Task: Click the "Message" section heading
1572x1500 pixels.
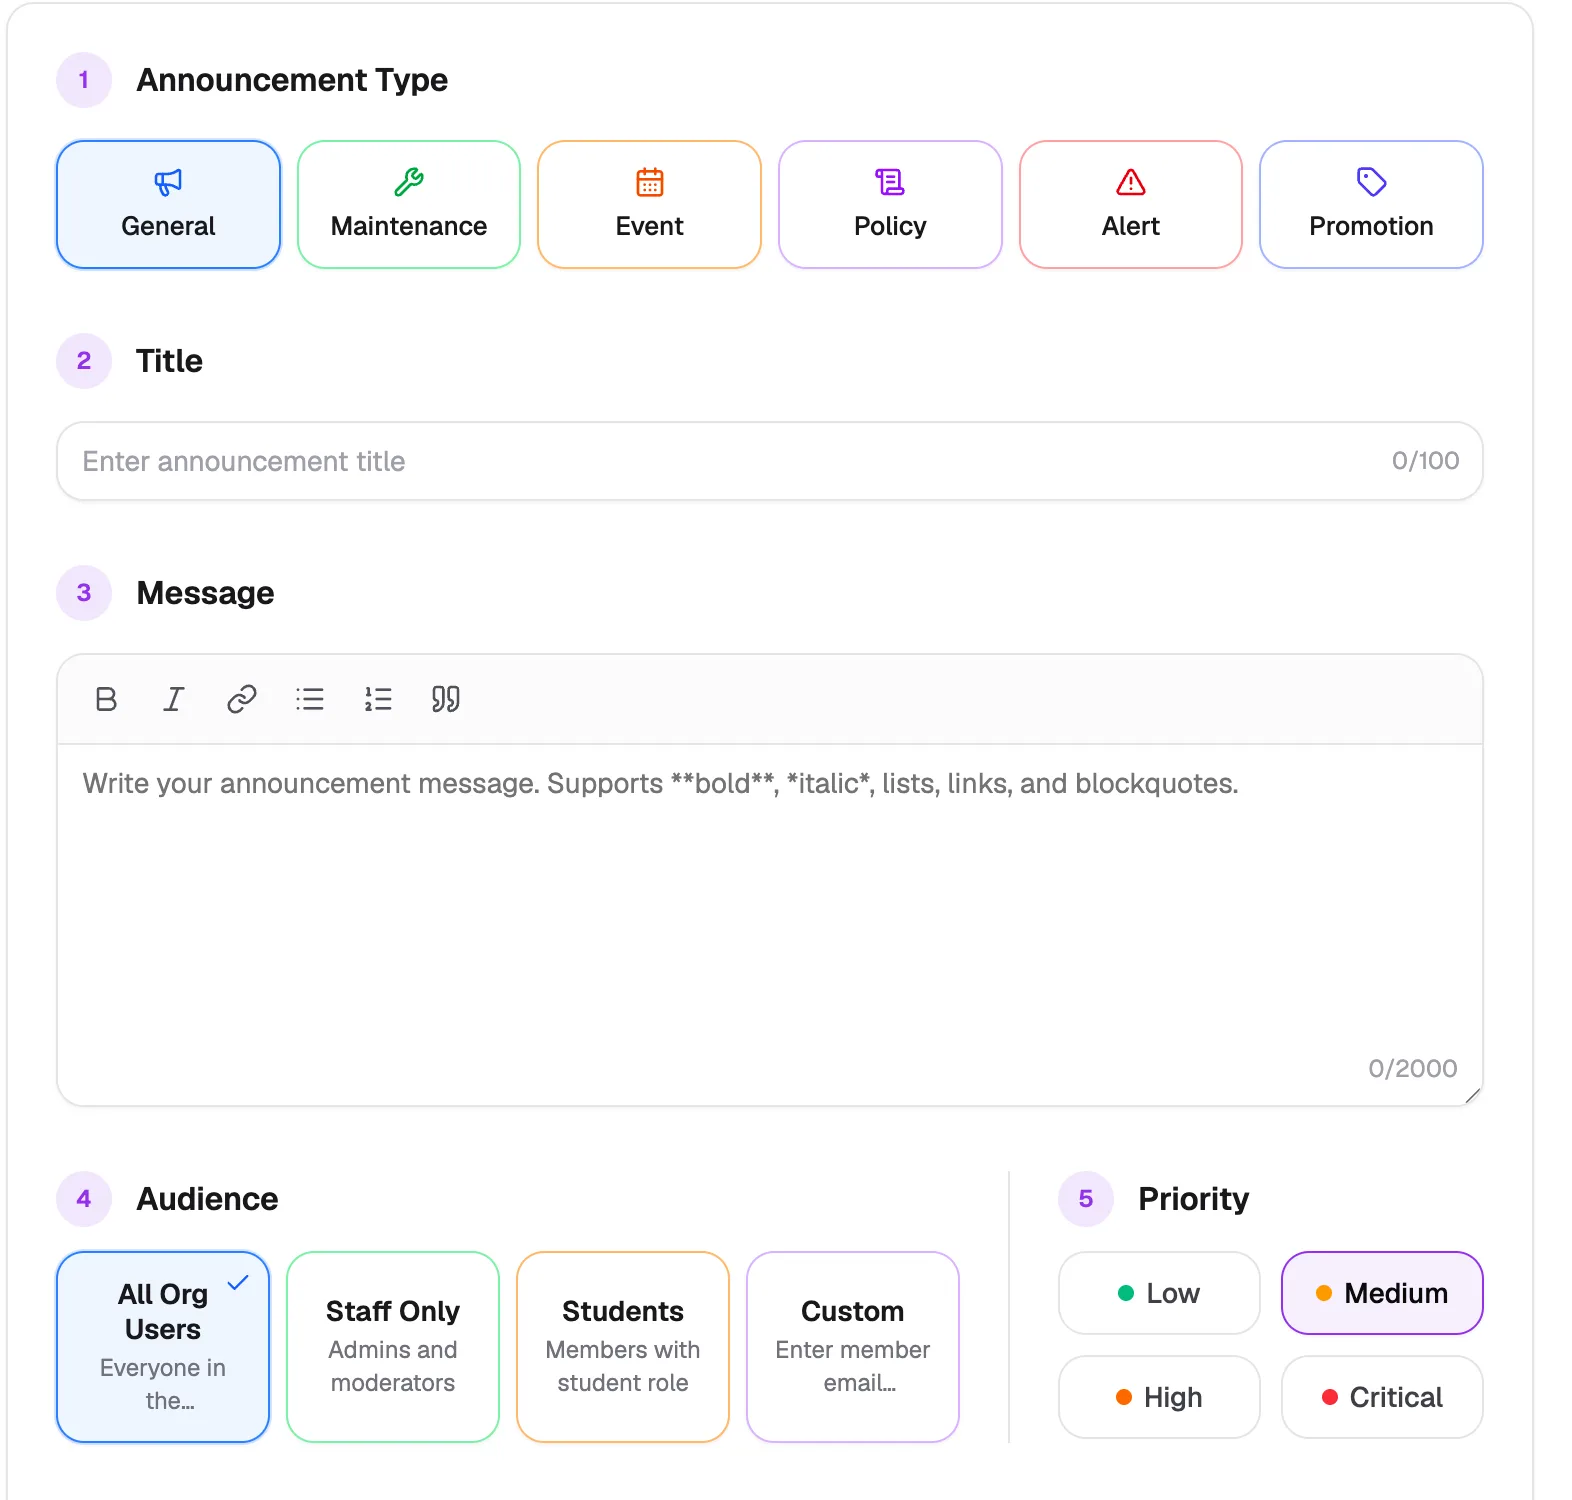Action: coord(205,593)
